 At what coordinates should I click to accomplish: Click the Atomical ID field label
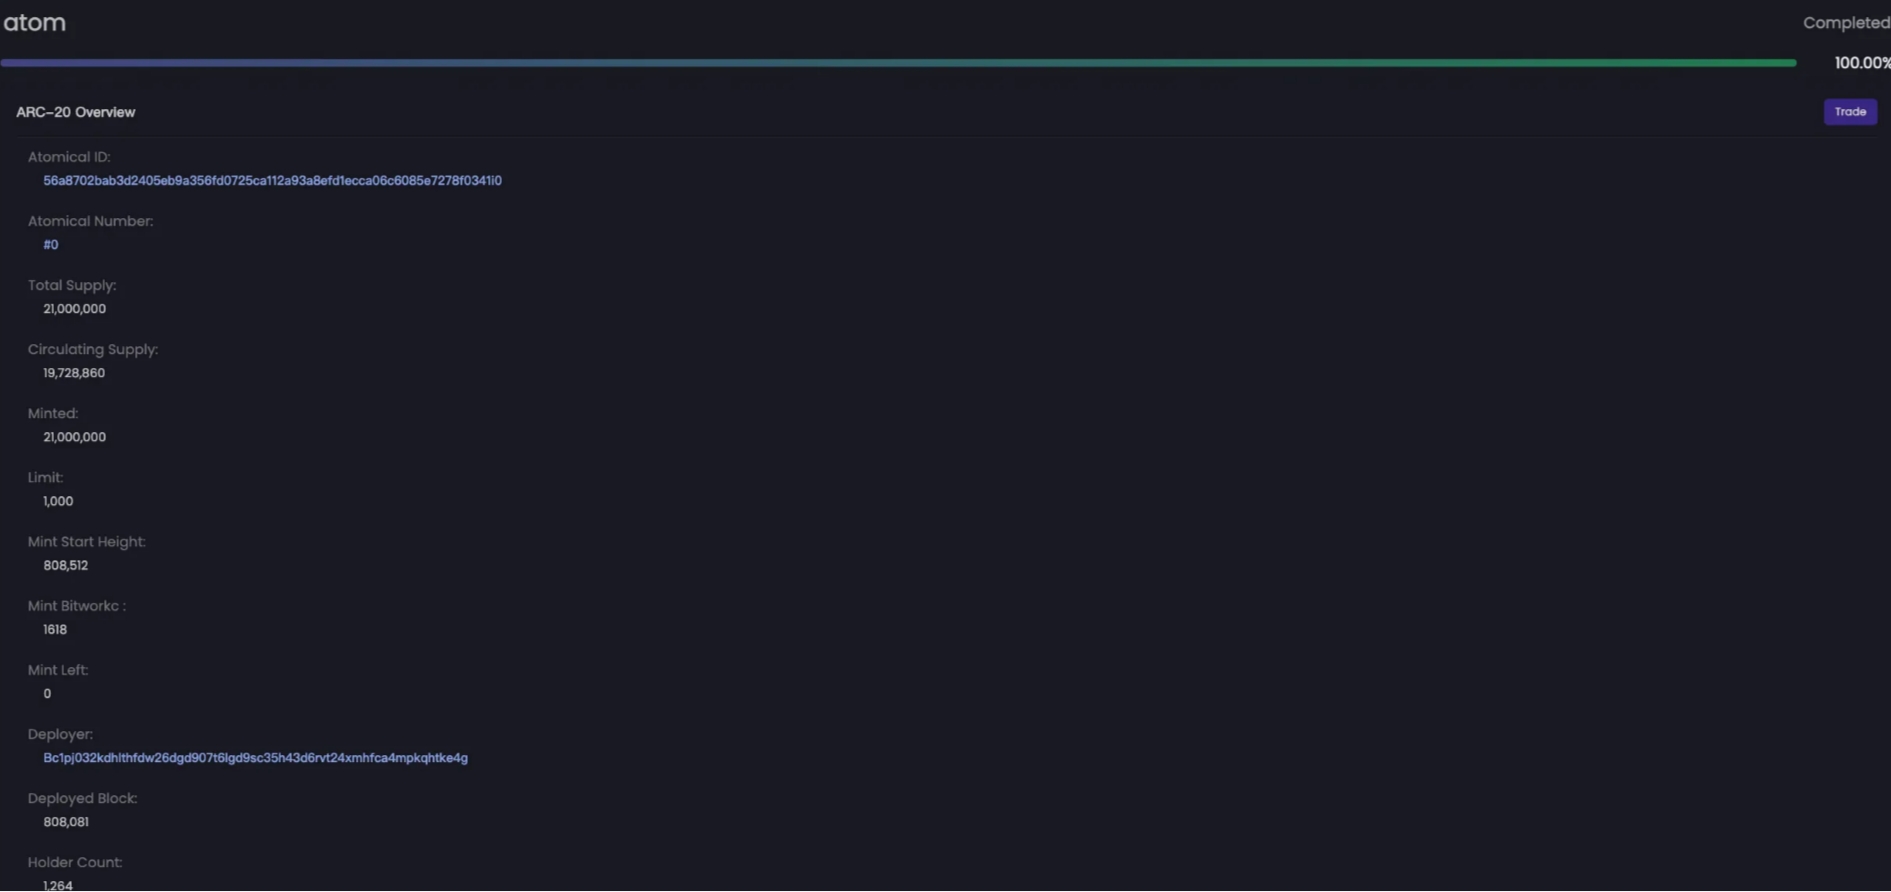(x=69, y=157)
